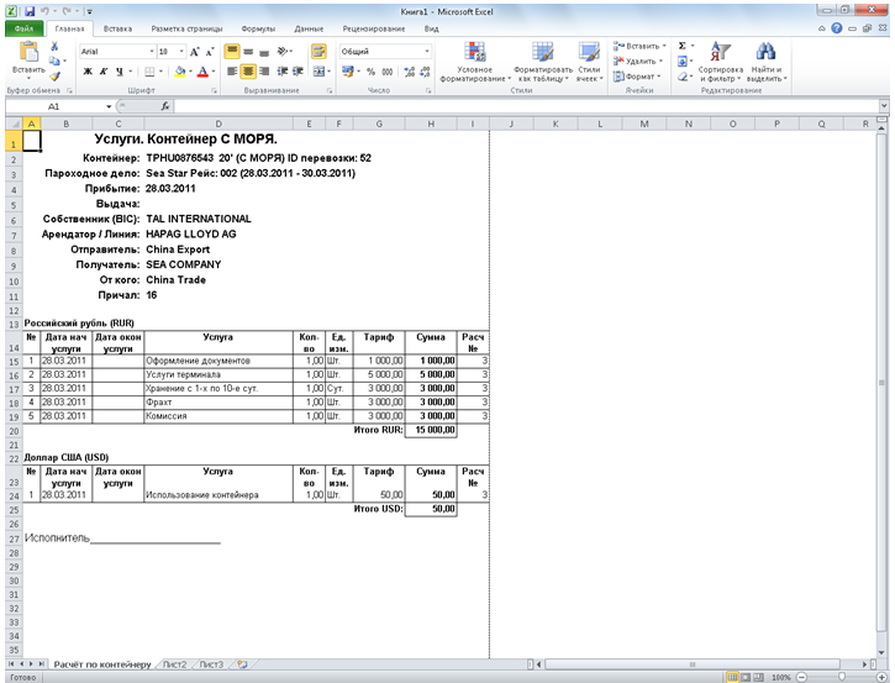Click the Insert Function fx icon

tap(165, 106)
